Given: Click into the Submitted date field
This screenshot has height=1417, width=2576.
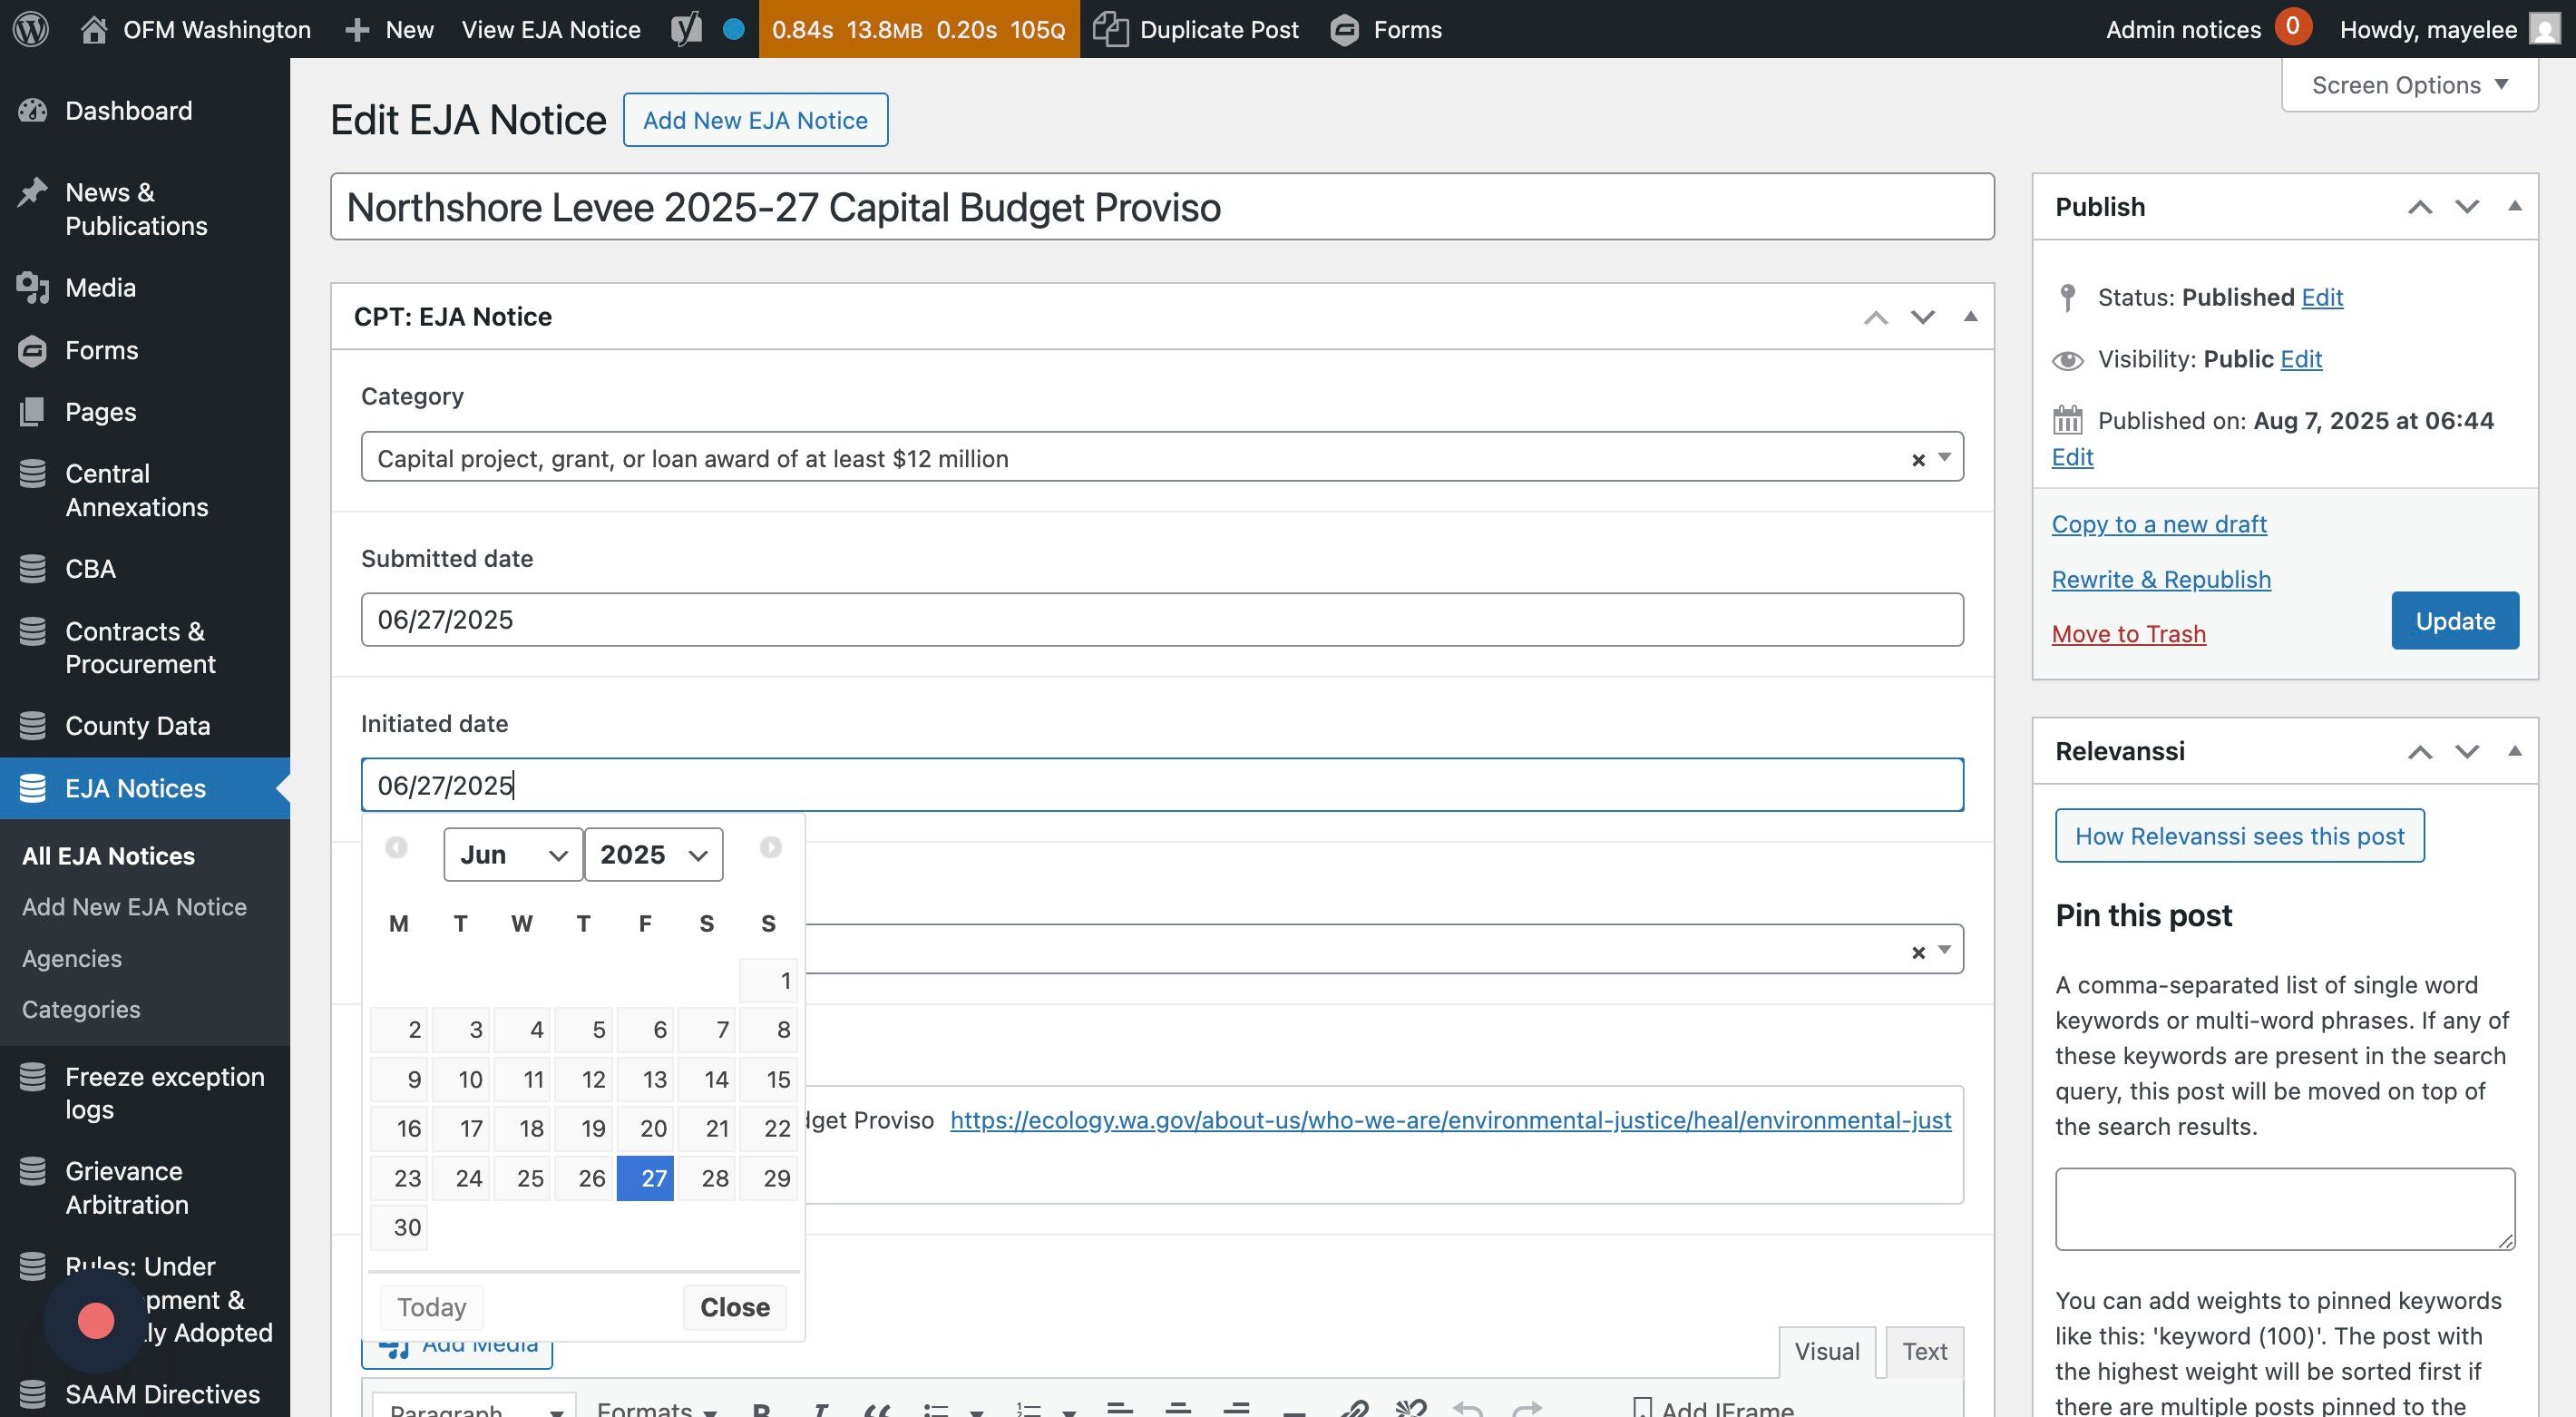Looking at the screenshot, I should 1161,620.
